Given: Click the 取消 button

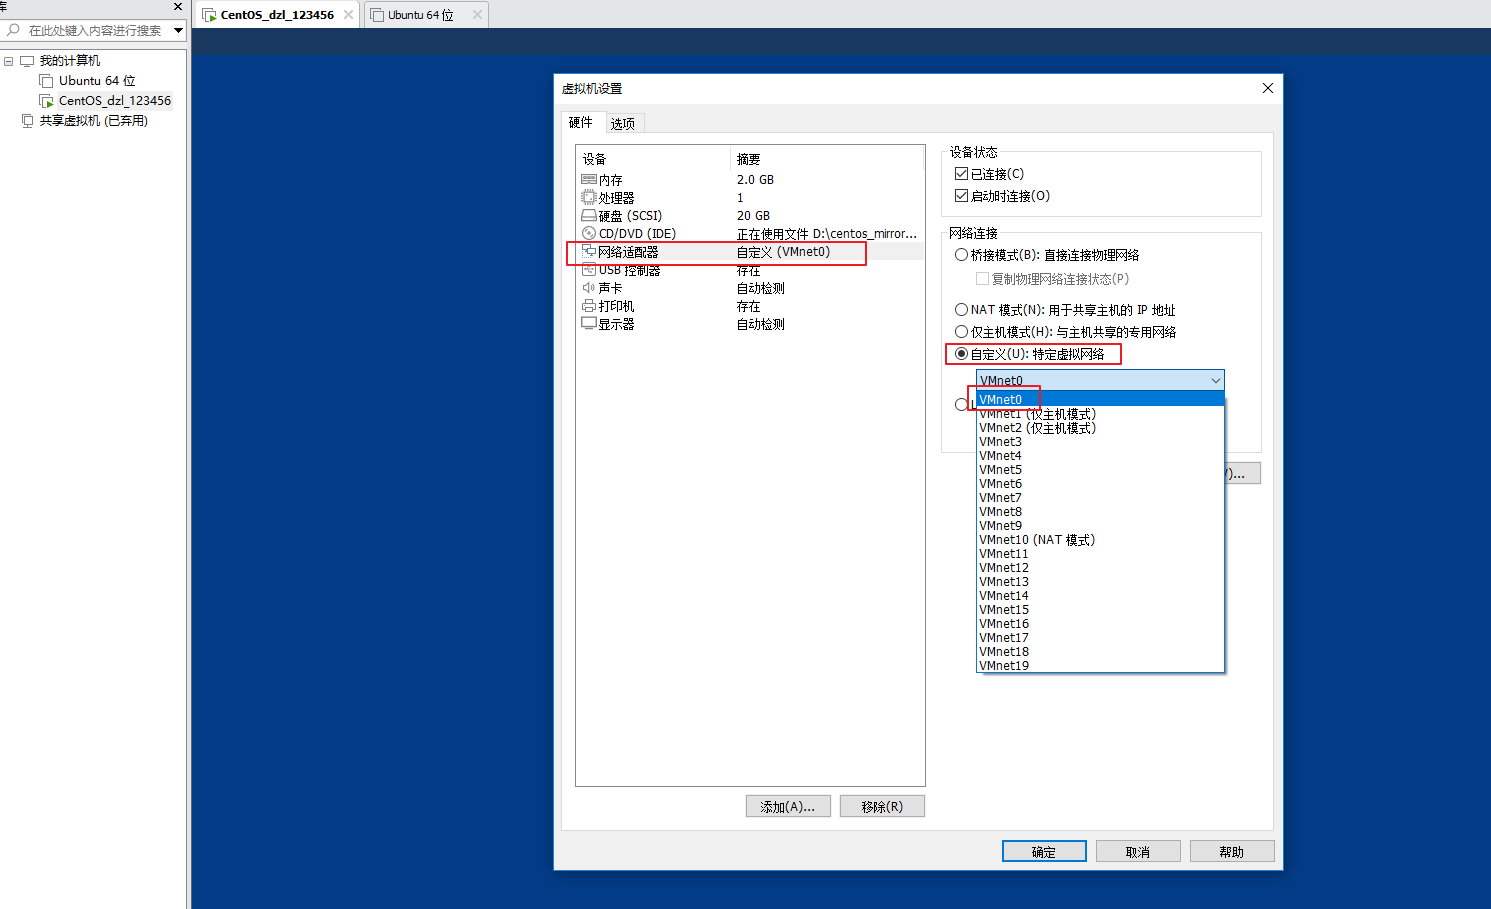Looking at the screenshot, I should point(1138,852).
